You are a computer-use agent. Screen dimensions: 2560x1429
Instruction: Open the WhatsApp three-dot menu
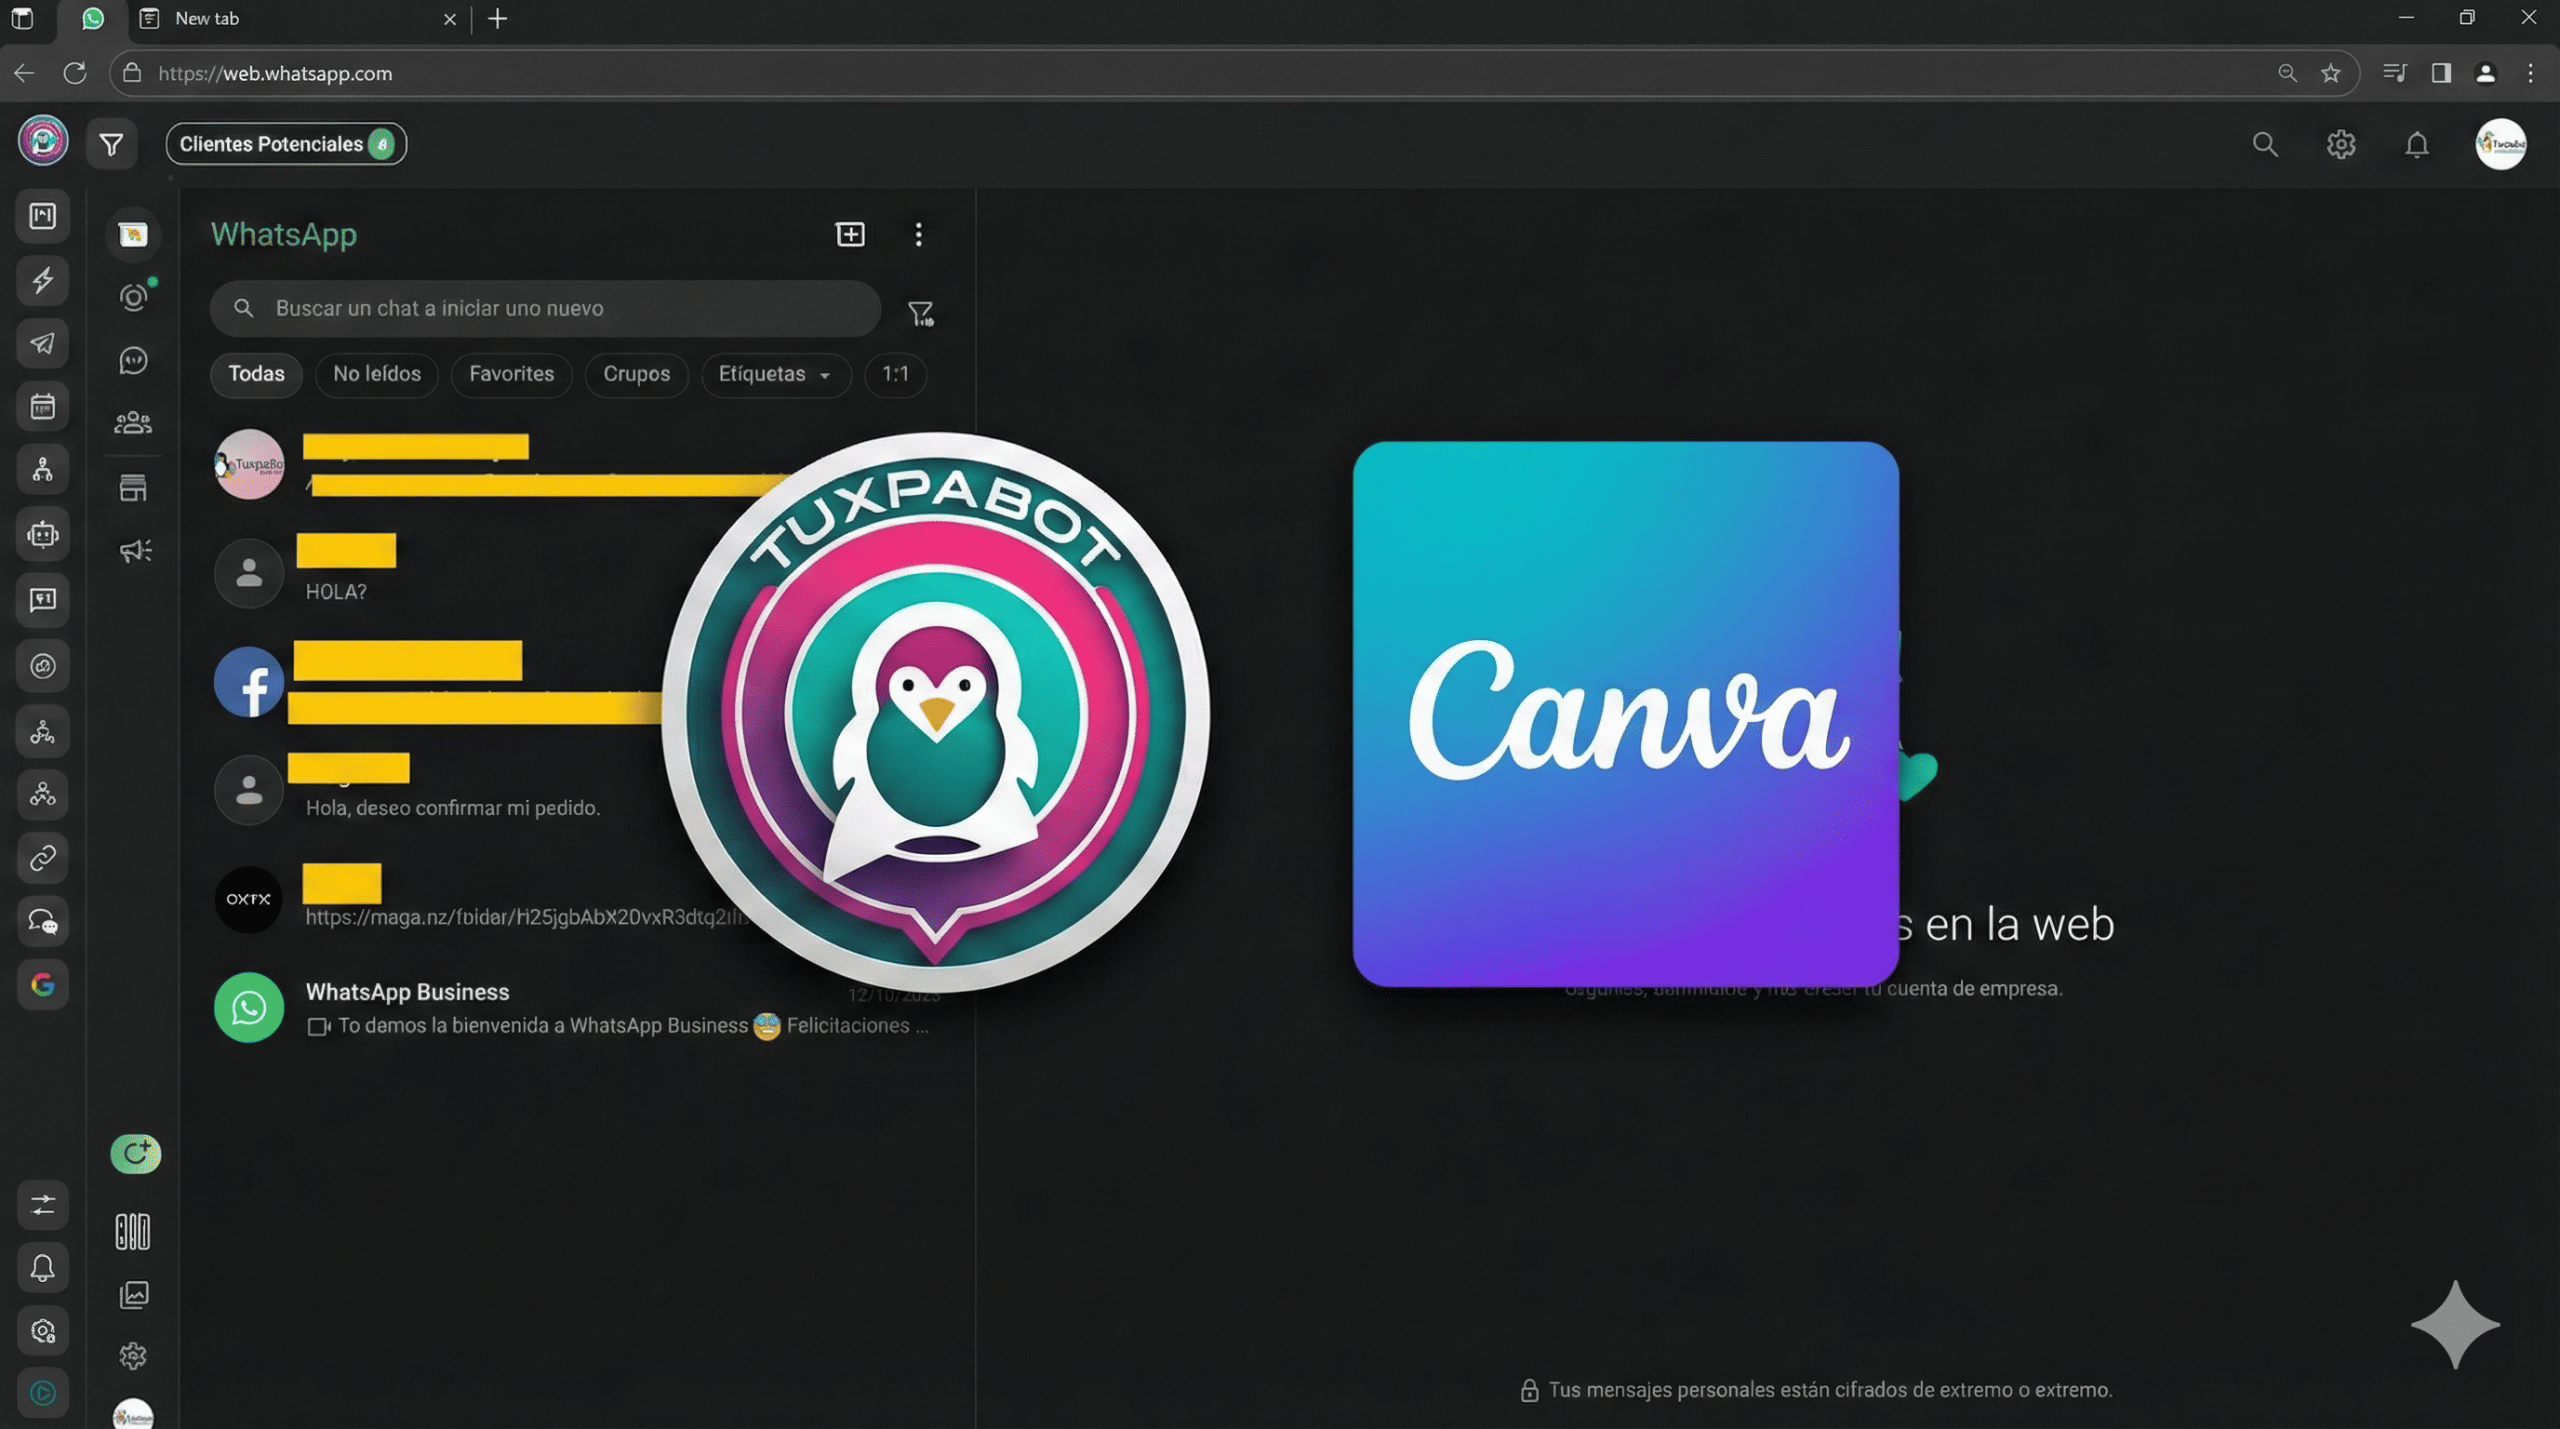(x=918, y=234)
